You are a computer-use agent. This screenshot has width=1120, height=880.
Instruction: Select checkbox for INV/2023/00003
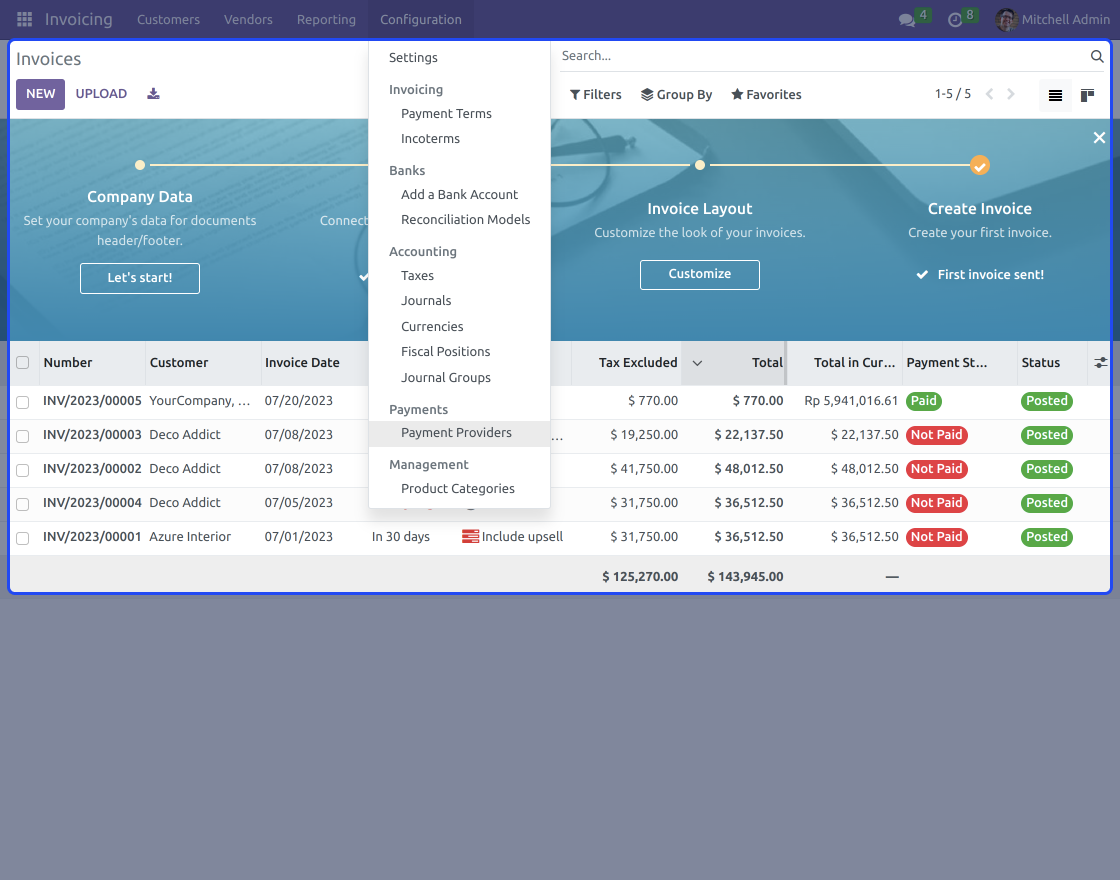click(23, 436)
